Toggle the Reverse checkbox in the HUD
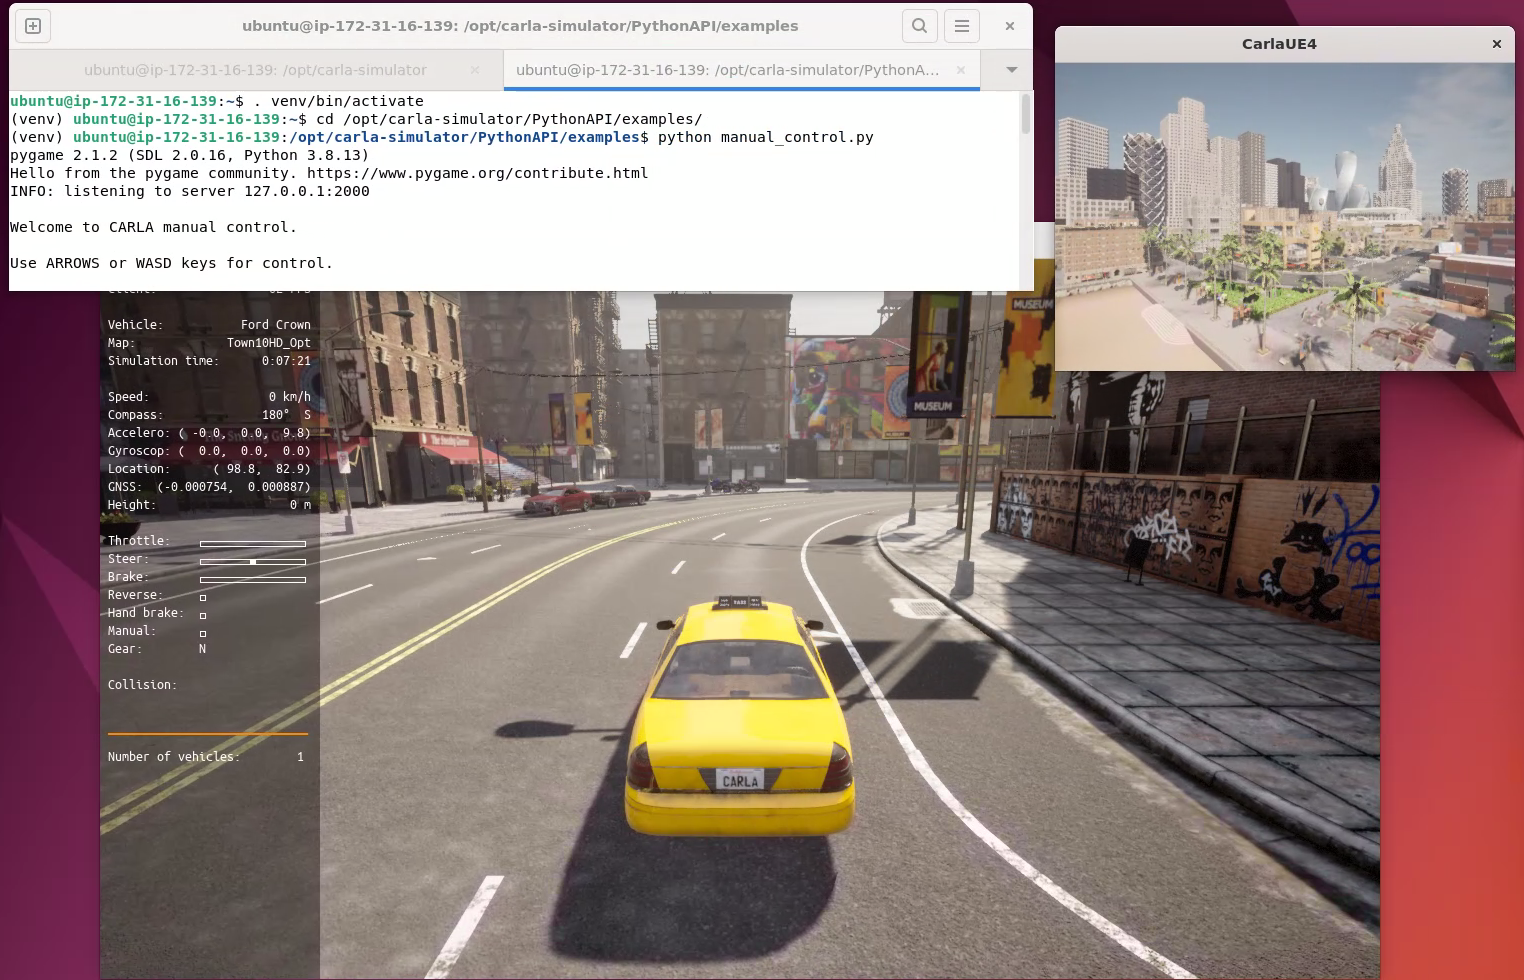Viewport: 1524px width, 980px height. click(203, 598)
